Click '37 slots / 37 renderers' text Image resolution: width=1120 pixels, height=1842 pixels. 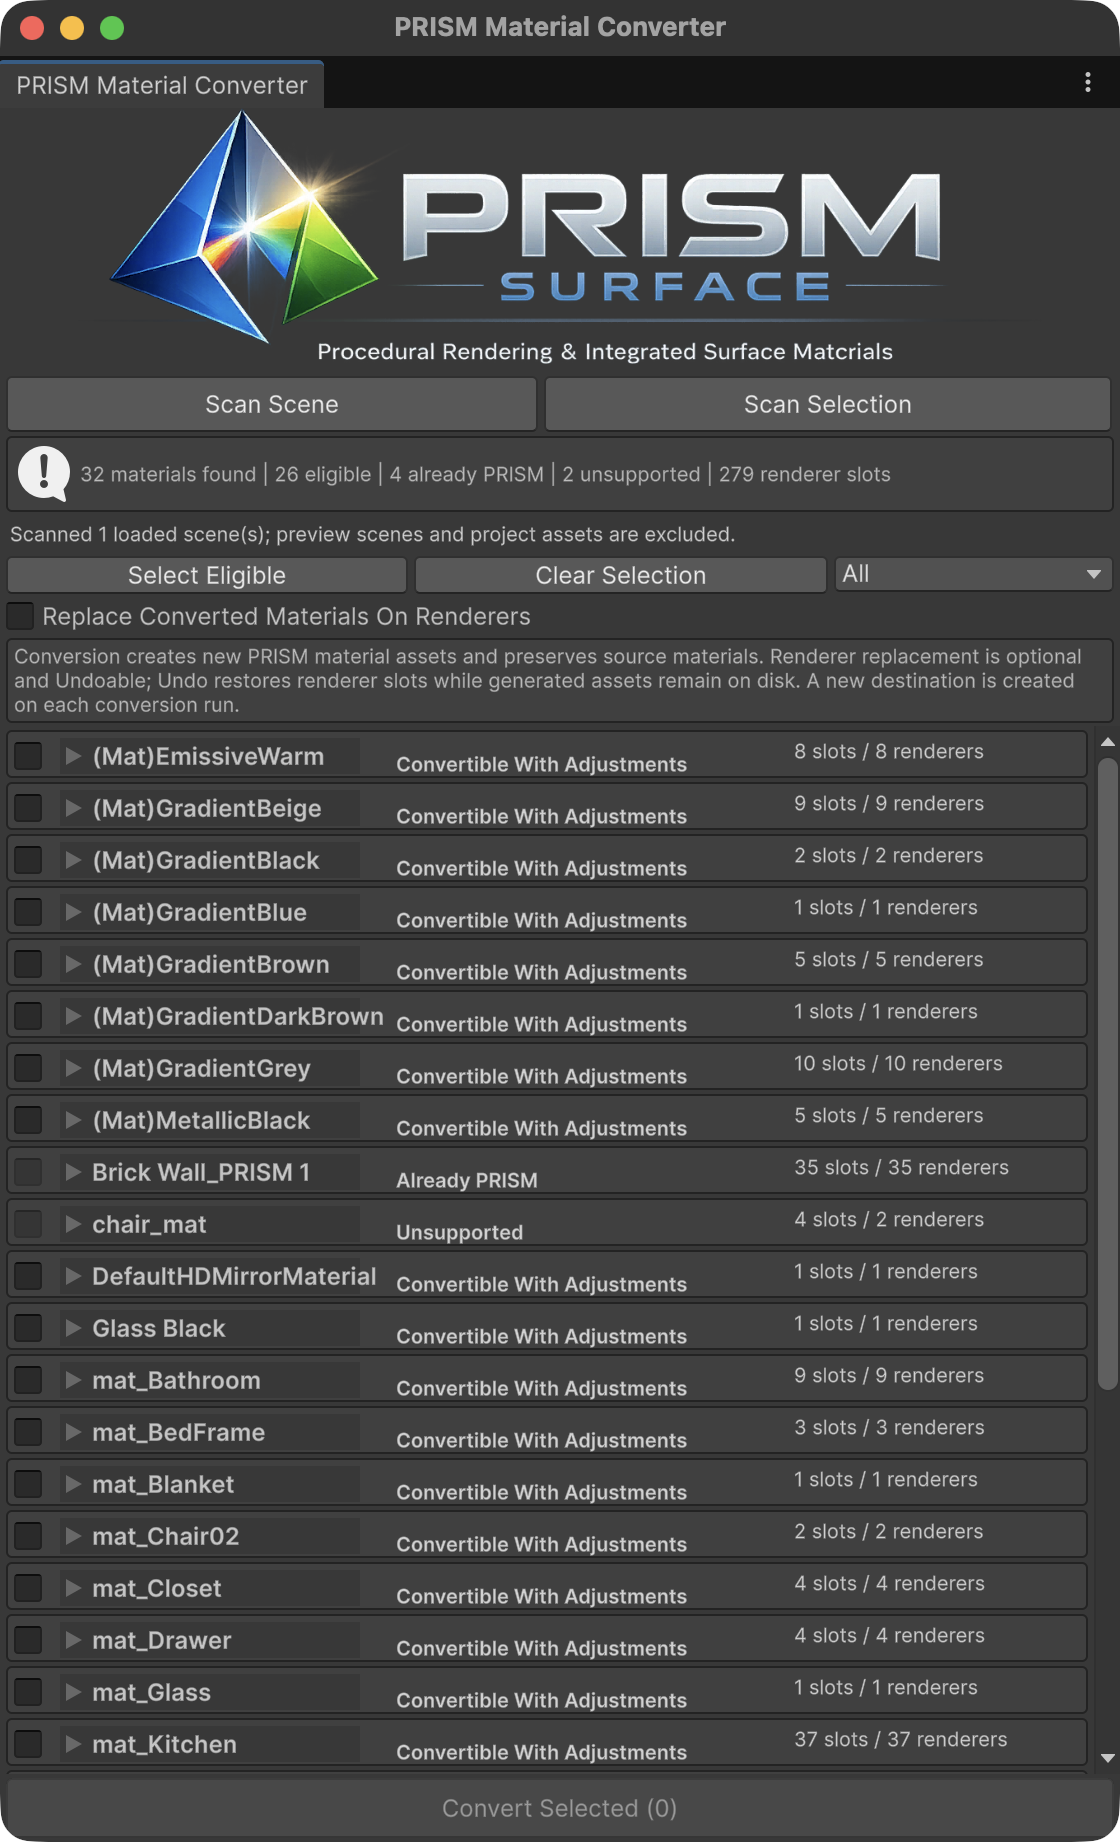click(x=901, y=1739)
